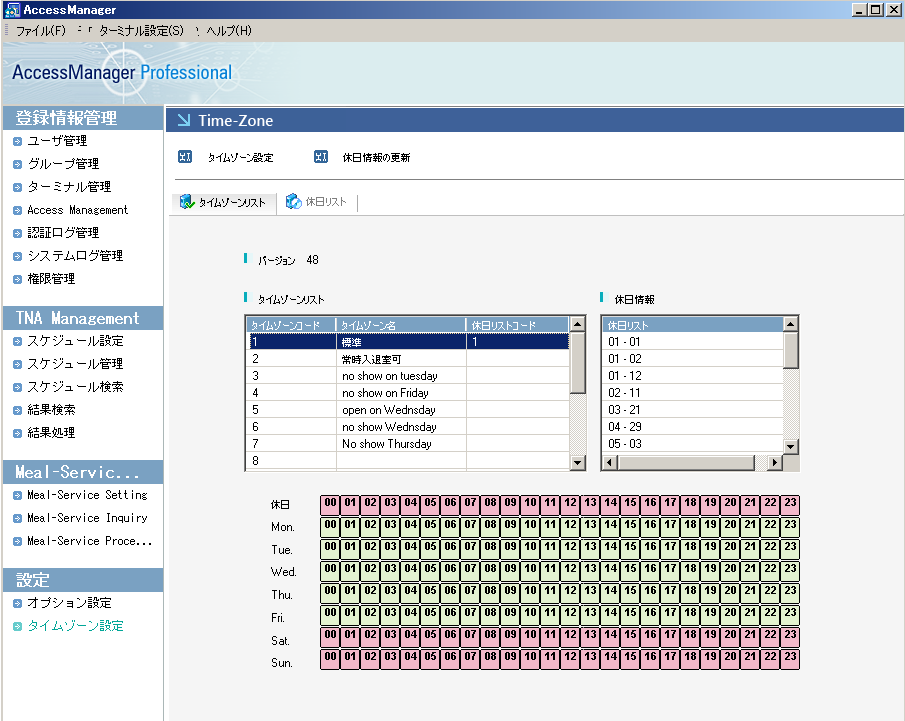905x721 pixels.
Task: Click the bullet icon beside グループ管理
Action: tap(17, 165)
